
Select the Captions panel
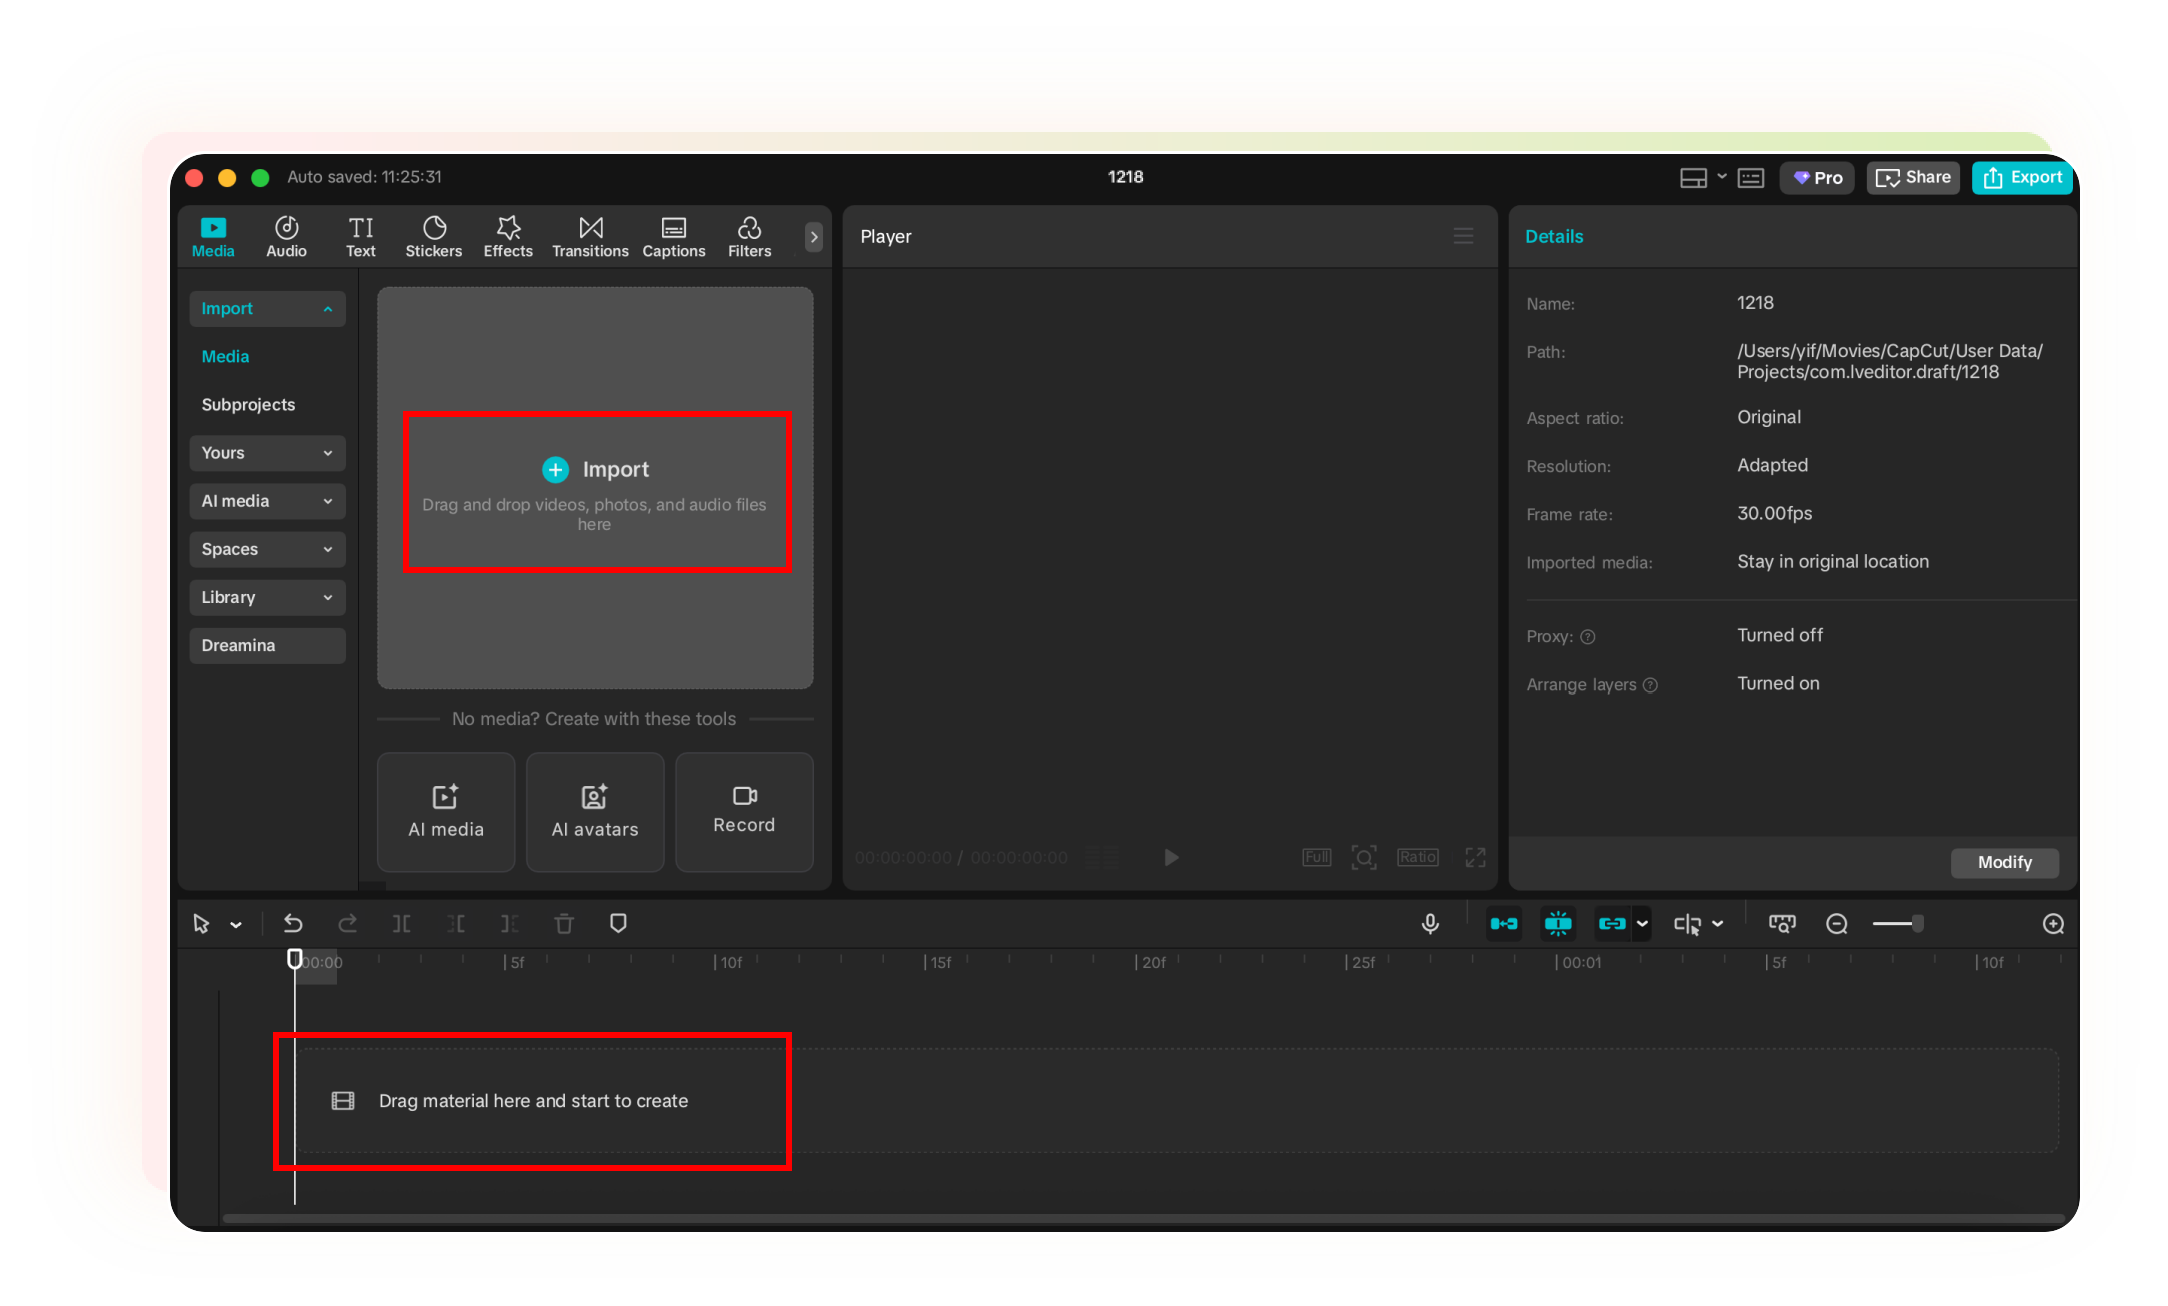[x=673, y=236]
